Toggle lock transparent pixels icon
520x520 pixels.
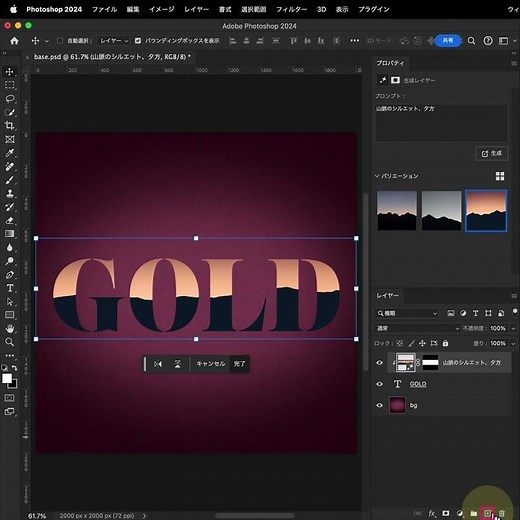coord(400,343)
